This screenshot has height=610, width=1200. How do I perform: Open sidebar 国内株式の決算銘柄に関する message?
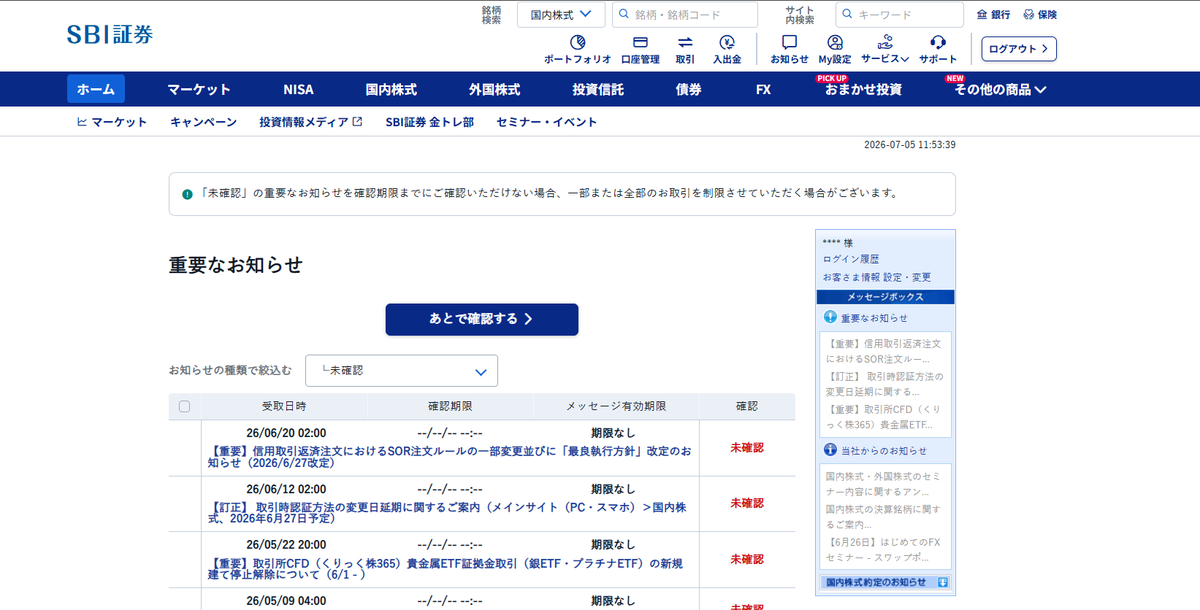884,516
